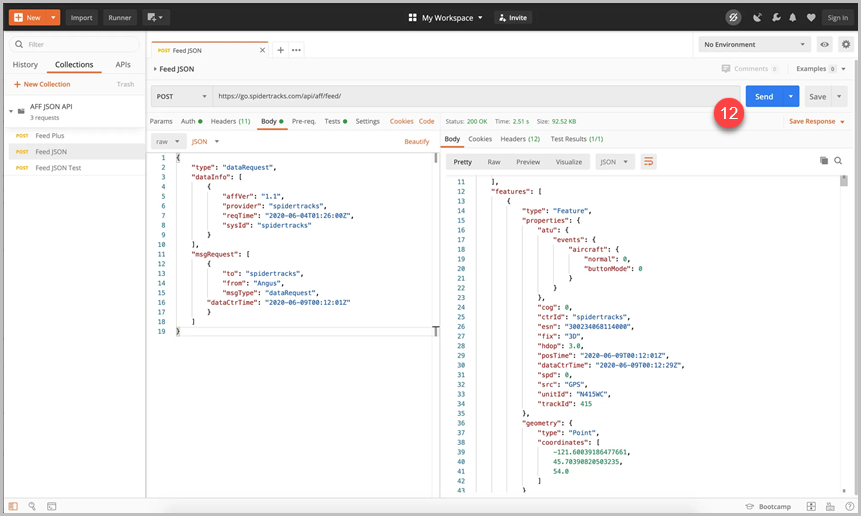This screenshot has width=861, height=516.
Task: Switch response view to Visualize
Action: (x=568, y=162)
